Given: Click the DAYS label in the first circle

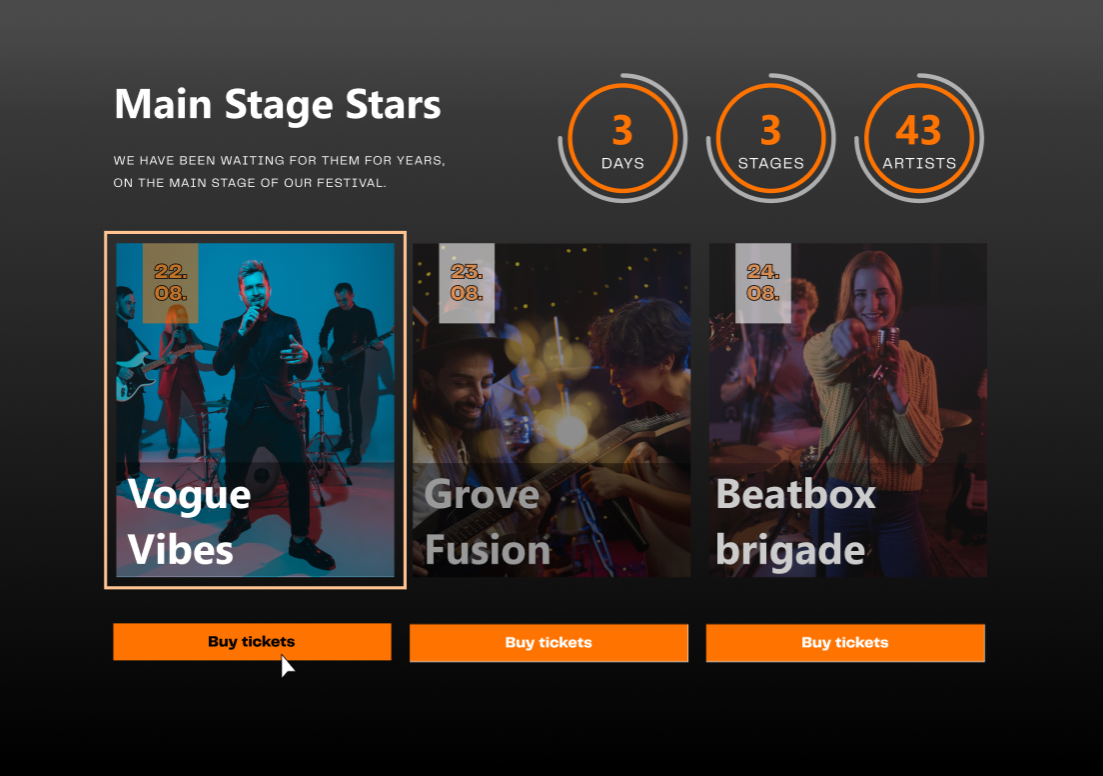Looking at the screenshot, I should point(623,163).
